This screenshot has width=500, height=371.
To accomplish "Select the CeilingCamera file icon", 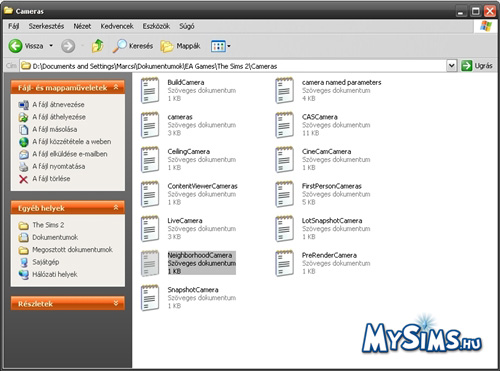I will point(150,159).
